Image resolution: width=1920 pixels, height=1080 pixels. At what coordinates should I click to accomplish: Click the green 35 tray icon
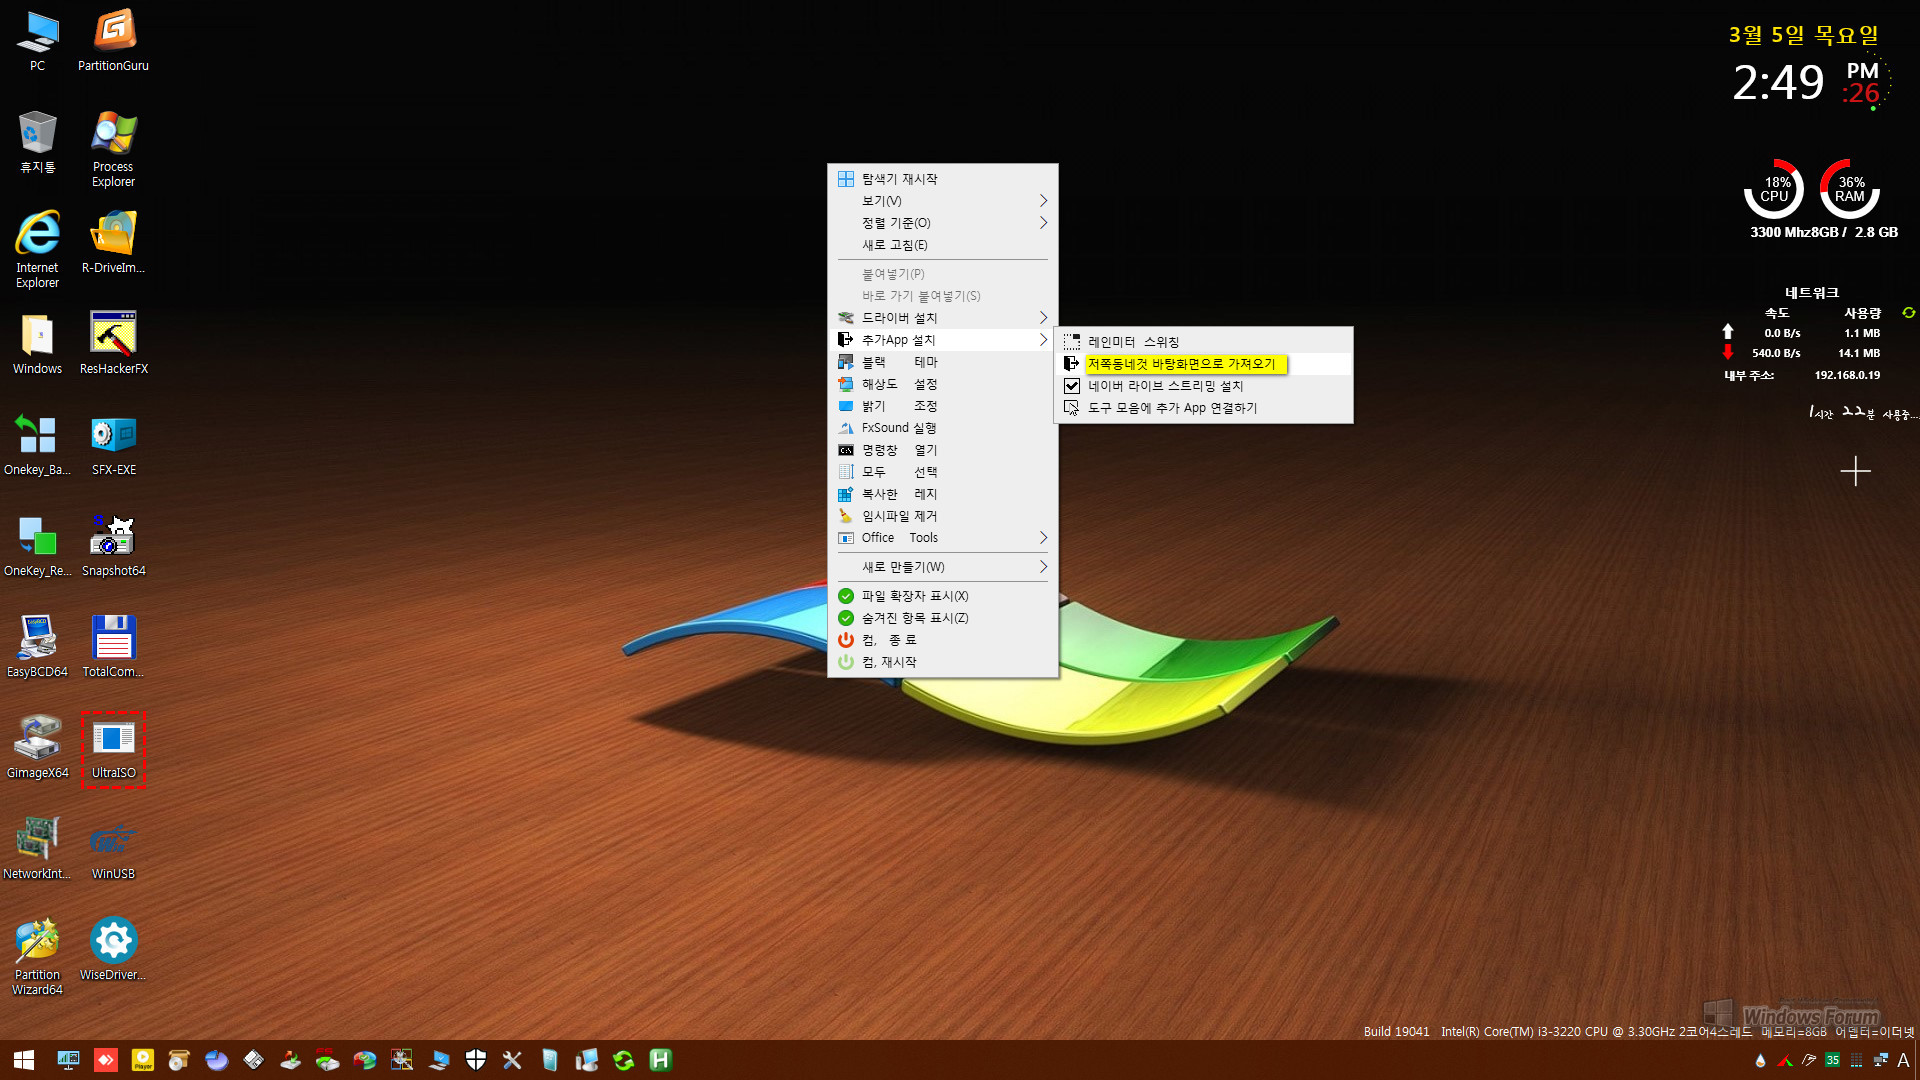(x=1832, y=1060)
